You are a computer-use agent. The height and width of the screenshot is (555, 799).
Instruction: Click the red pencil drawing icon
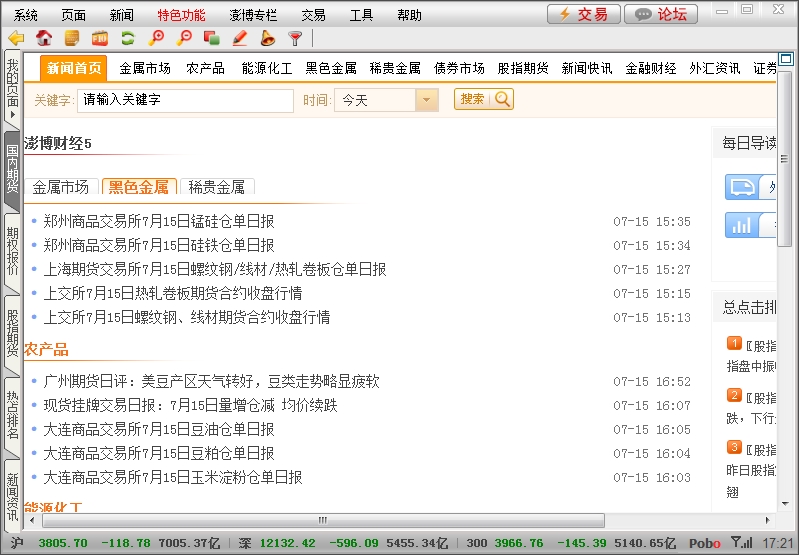click(239, 39)
